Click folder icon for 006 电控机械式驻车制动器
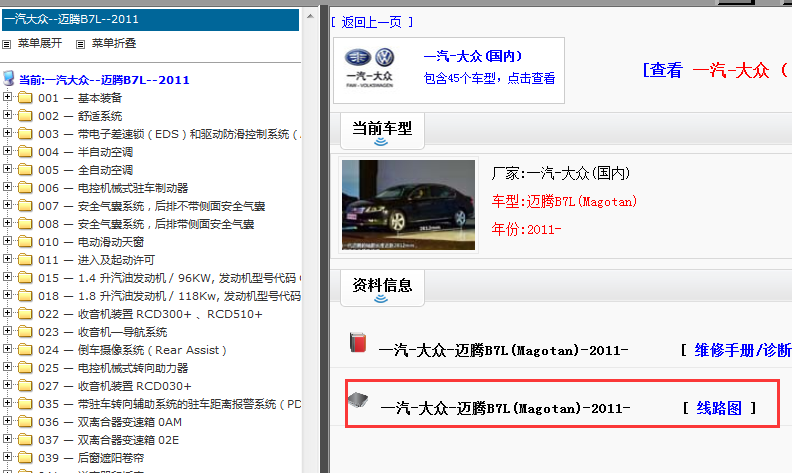The width and height of the screenshot is (792, 473). tap(25, 188)
